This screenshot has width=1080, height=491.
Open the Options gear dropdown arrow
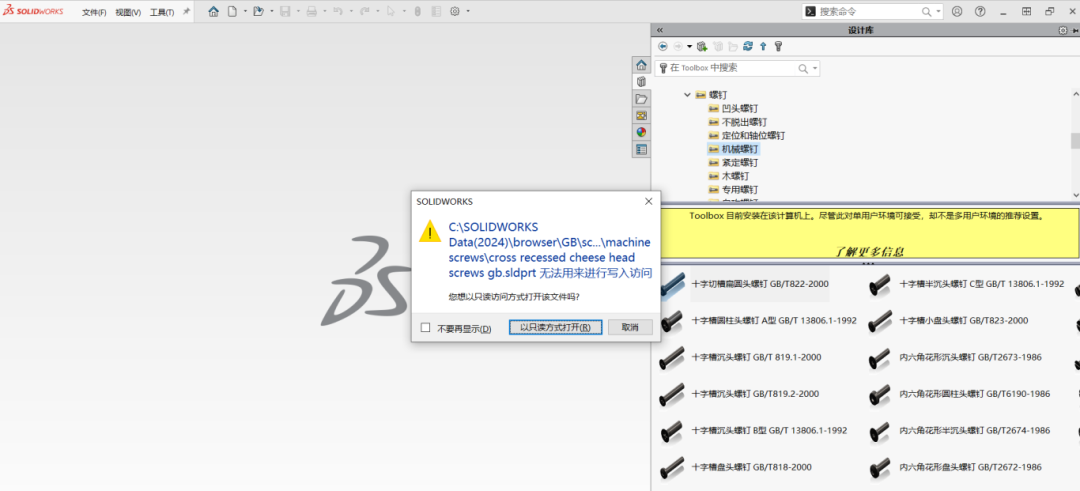click(468, 12)
